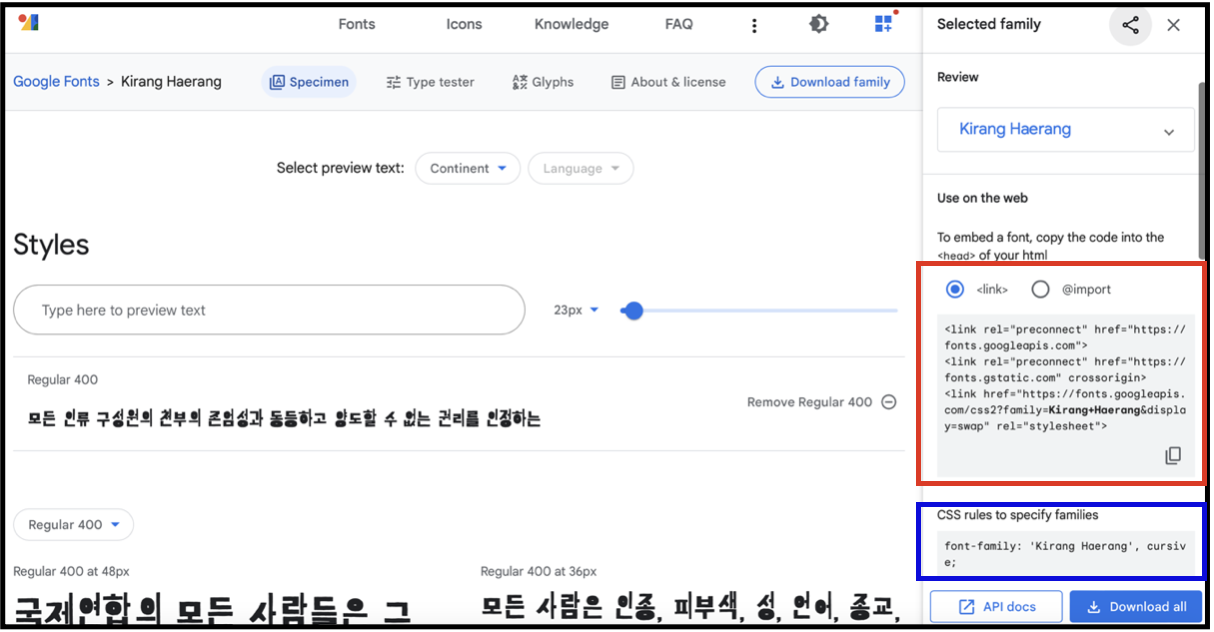Open the more options vertical dots menu

pos(755,25)
